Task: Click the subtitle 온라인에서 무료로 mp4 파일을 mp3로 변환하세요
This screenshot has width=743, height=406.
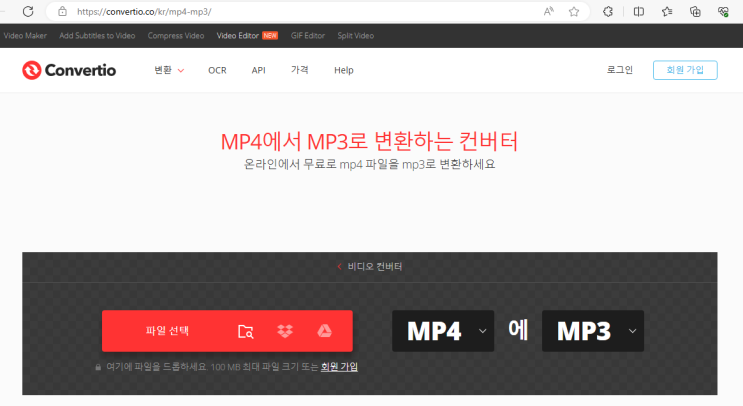Action: pos(369,164)
